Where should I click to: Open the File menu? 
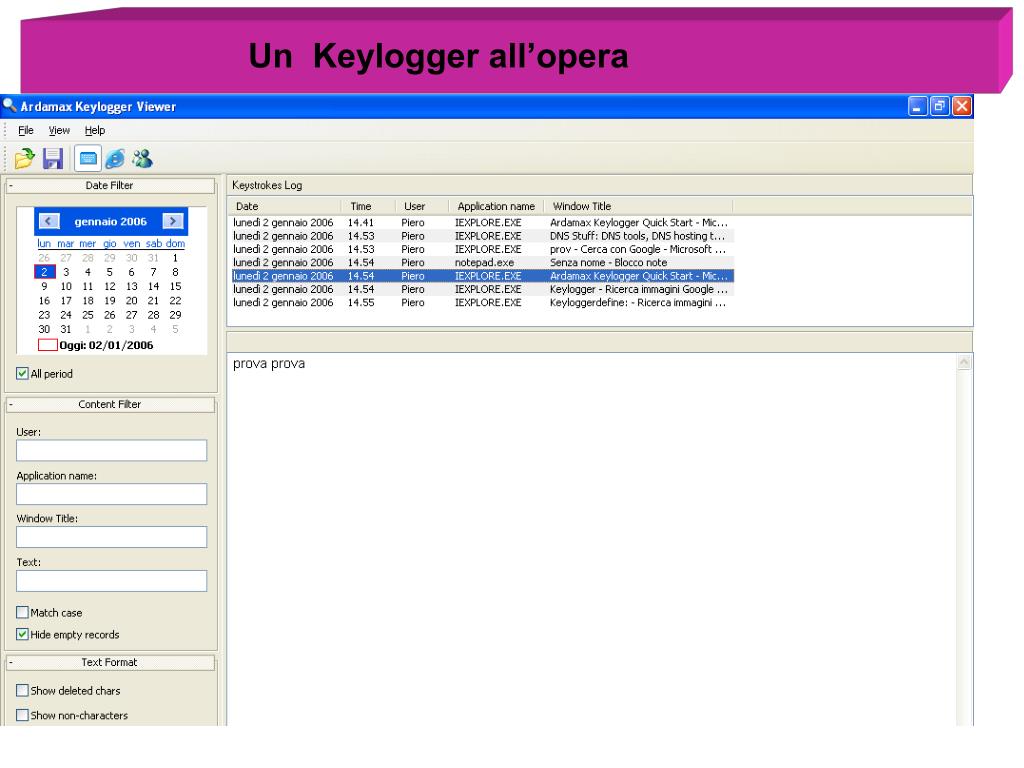[x=26, y=130]
